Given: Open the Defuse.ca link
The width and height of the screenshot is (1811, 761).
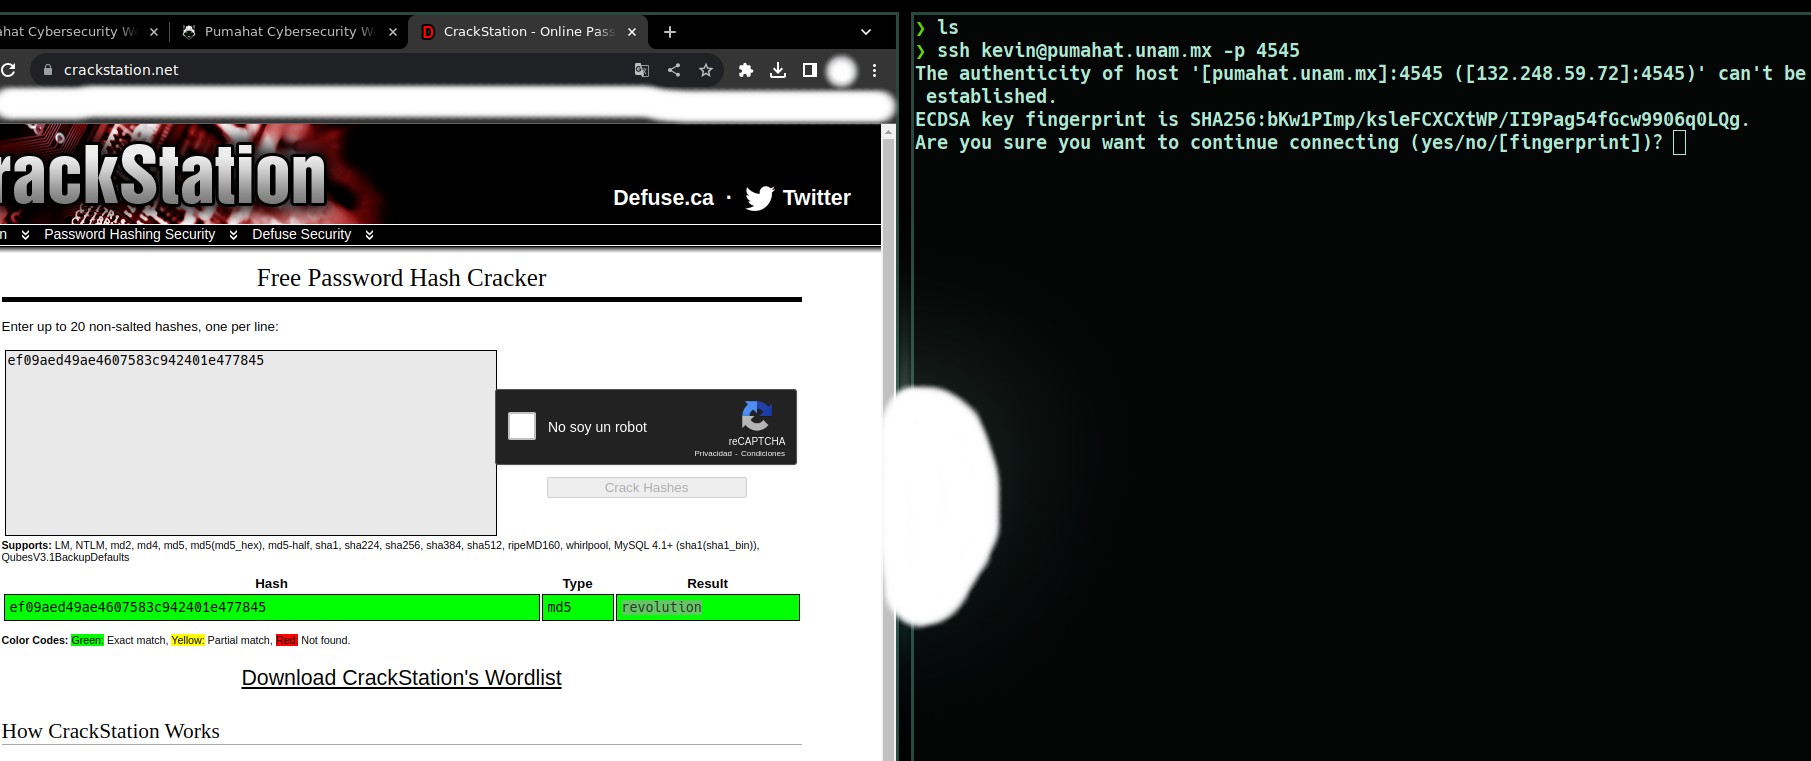Looking at the screenshot, I should click(663, 198).
